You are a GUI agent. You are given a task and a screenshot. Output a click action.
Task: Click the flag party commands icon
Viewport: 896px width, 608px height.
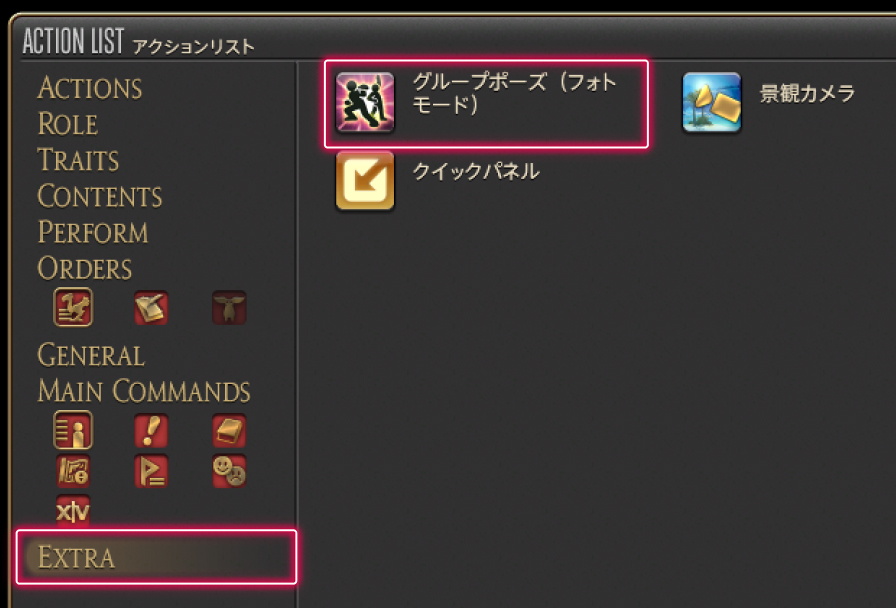(151, 471)
